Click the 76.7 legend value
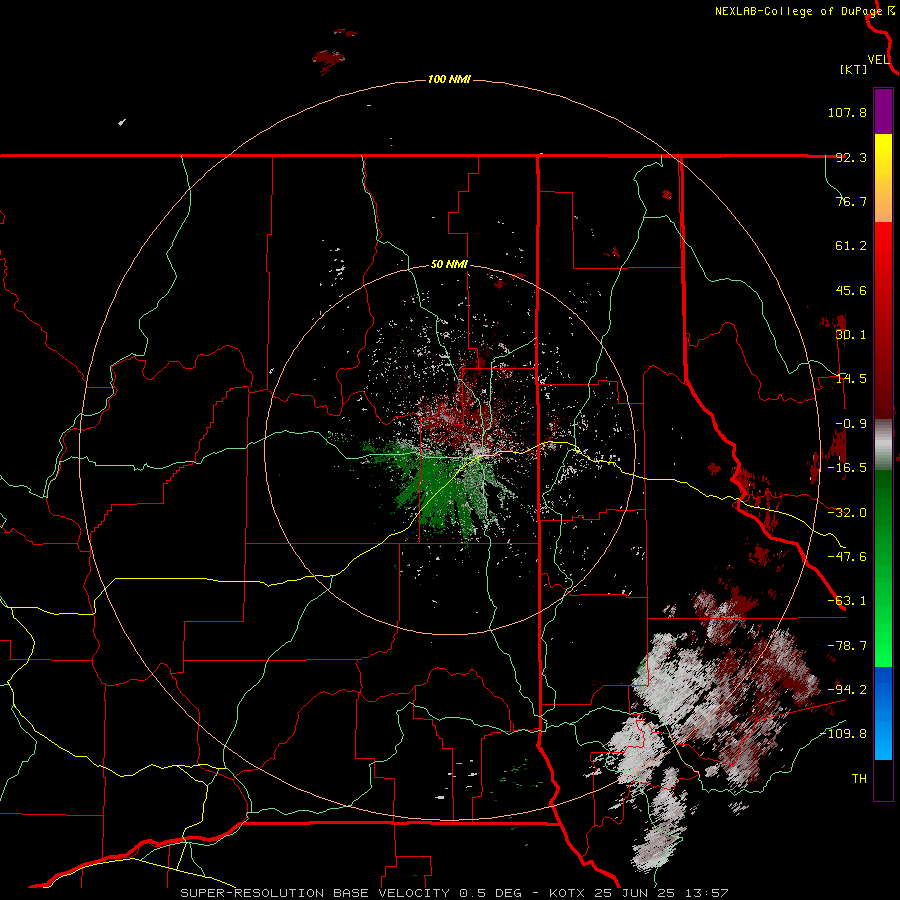900x900 pixels. [851, 201]
